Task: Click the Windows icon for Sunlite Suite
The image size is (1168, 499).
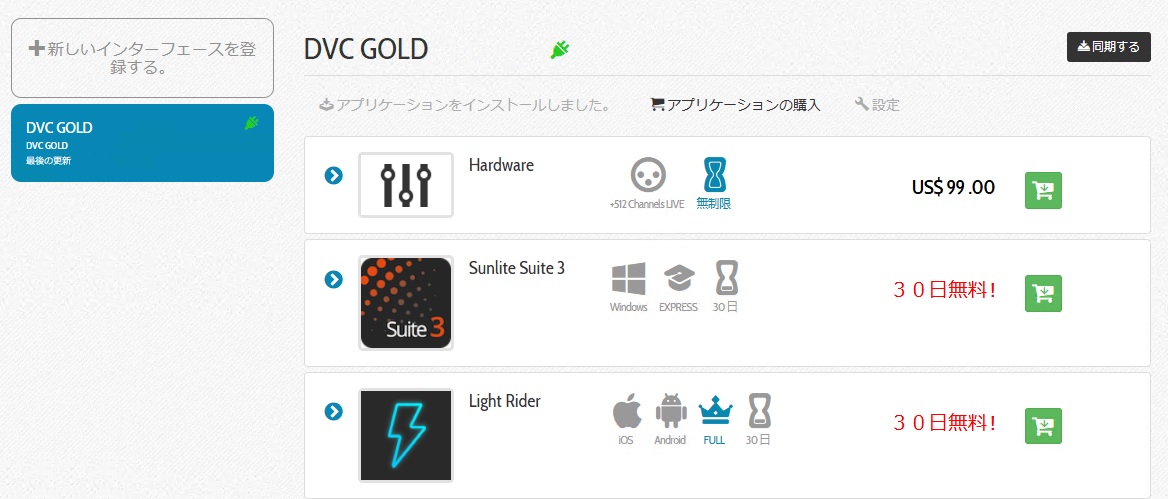Action: point(629,279)
